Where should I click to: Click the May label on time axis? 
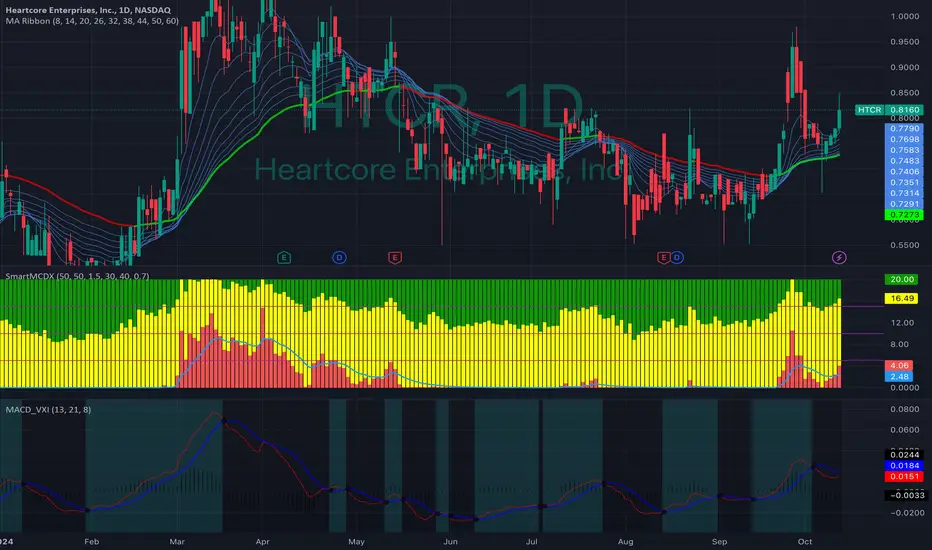pos(356,542)
